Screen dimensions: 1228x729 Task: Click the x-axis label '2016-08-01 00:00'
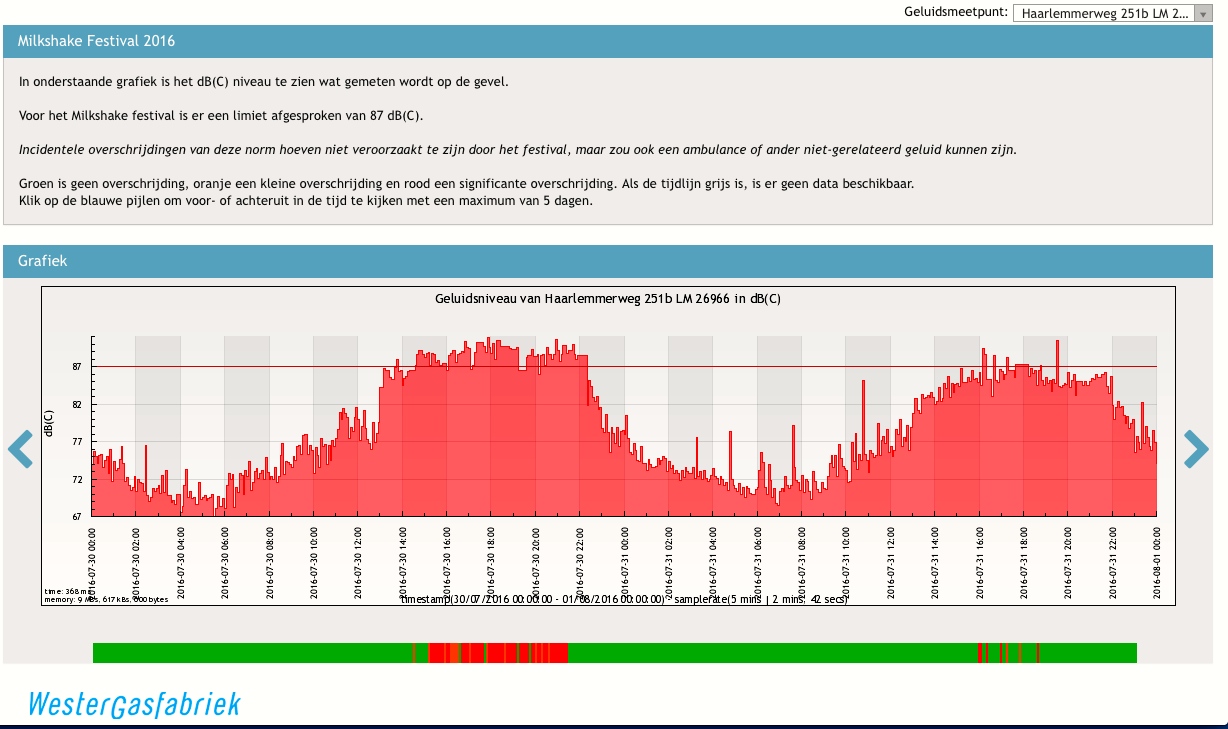1156,562
